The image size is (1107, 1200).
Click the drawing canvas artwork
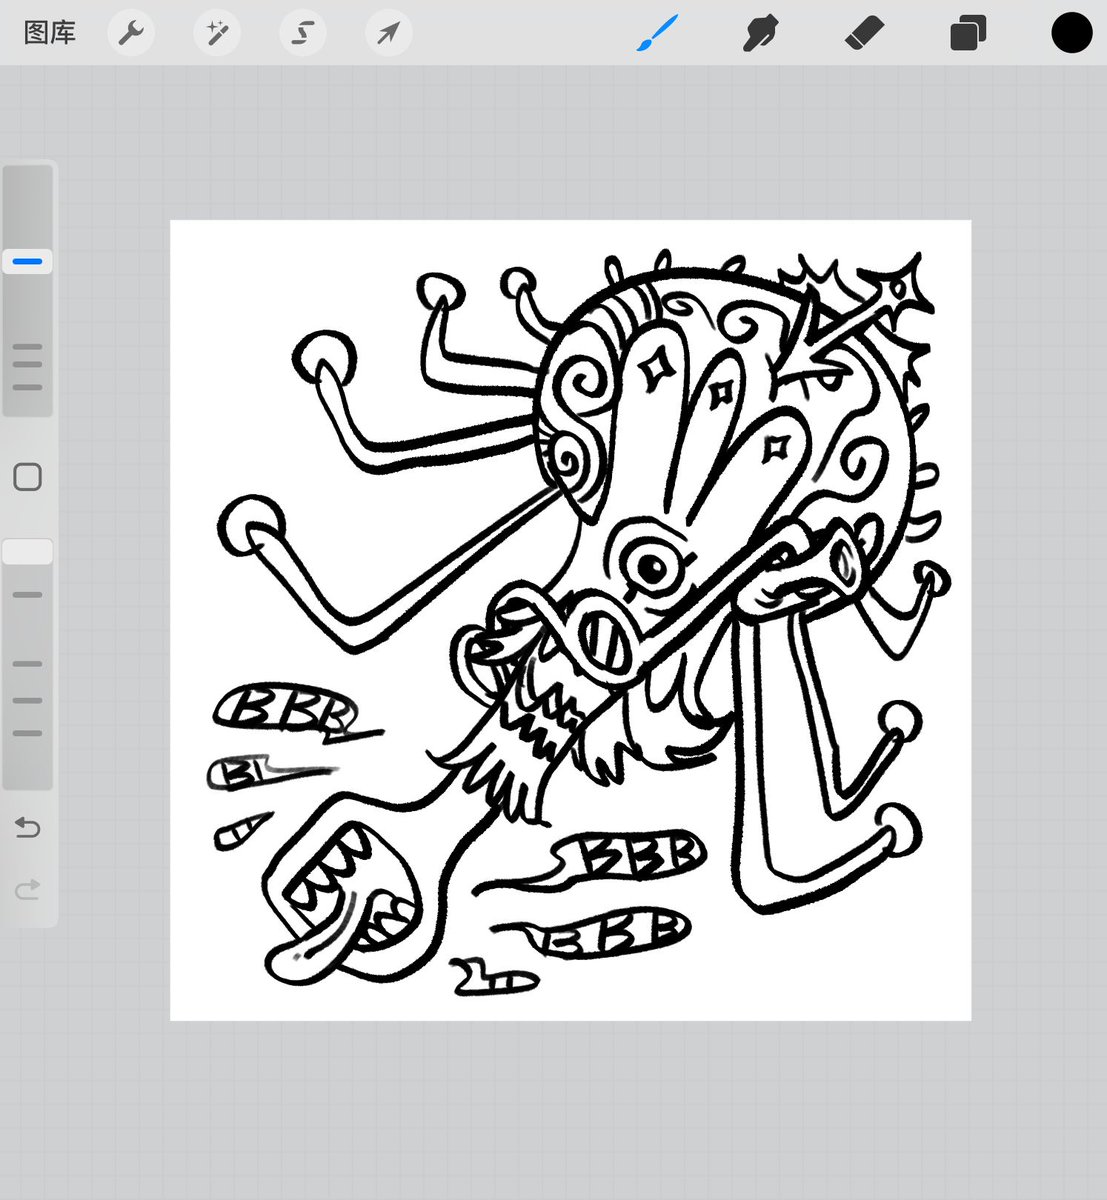(570, 620)
